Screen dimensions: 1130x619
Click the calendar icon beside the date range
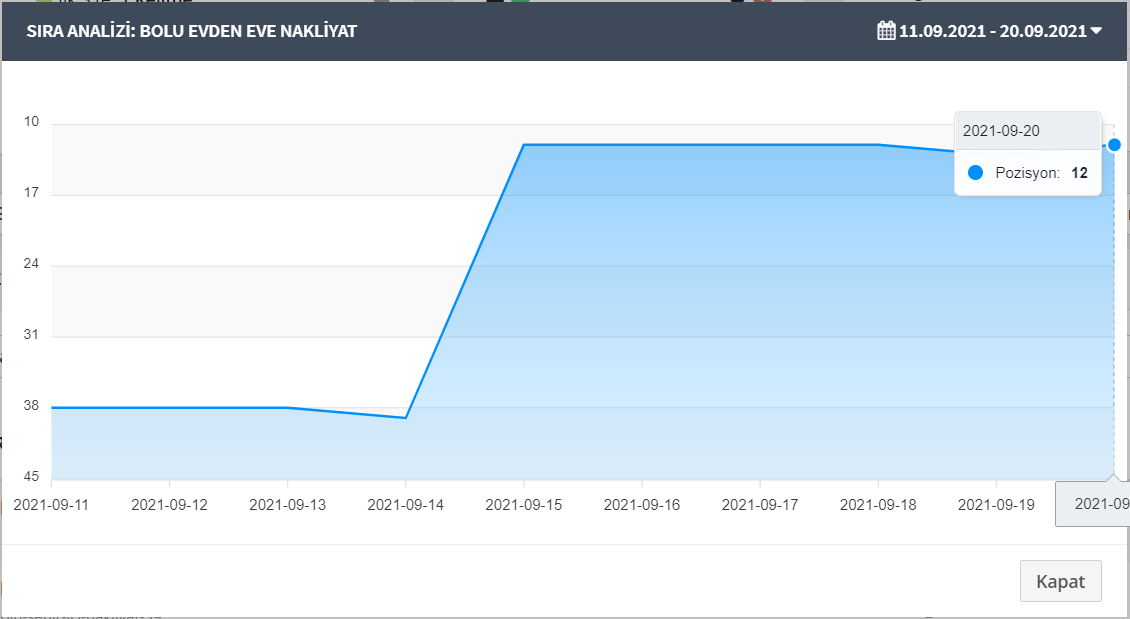point(886,31)
